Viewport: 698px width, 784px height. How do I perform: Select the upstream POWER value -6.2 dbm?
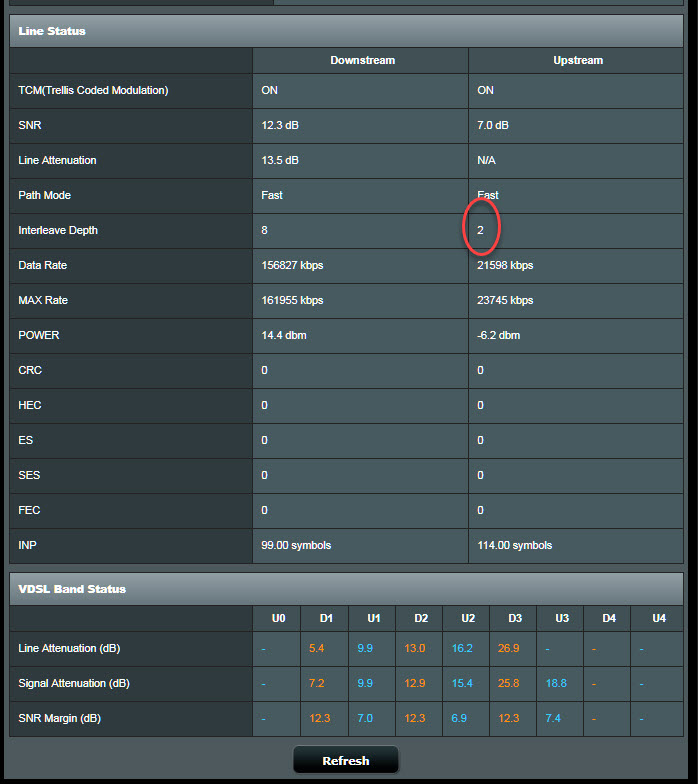point(498,336)
